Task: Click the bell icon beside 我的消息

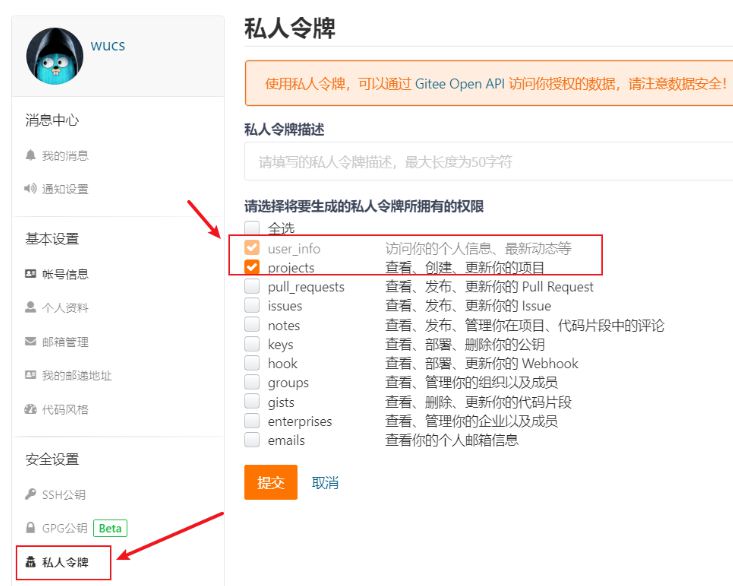Action: coord(30,156)
